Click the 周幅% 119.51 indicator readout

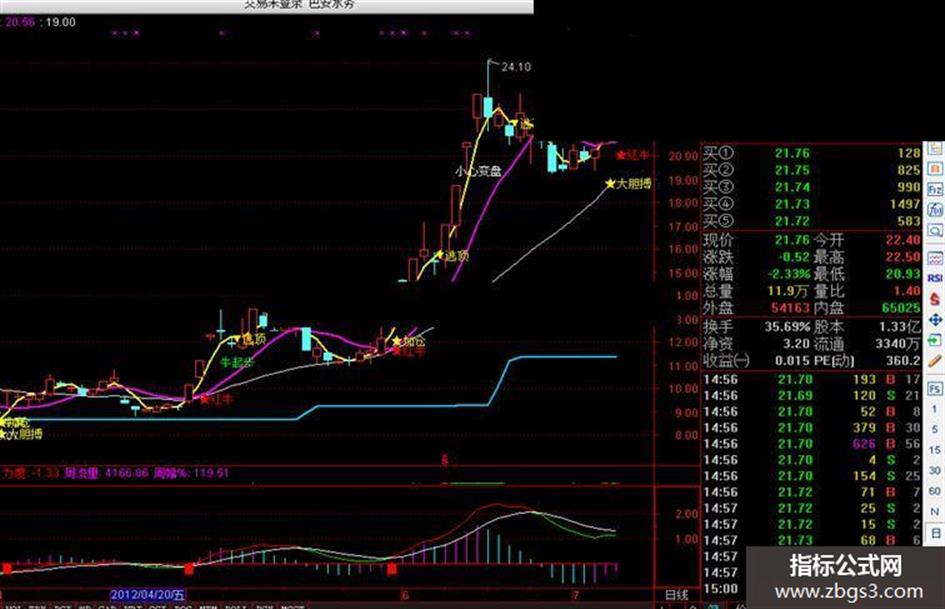pyautogui.click(x=191, y=473)
